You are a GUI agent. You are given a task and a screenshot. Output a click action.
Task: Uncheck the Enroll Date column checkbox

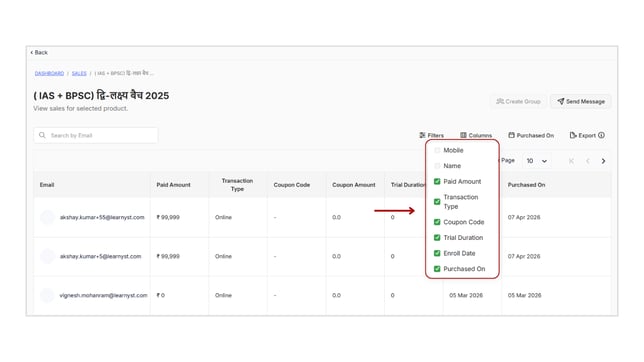[x=437, y=253]
